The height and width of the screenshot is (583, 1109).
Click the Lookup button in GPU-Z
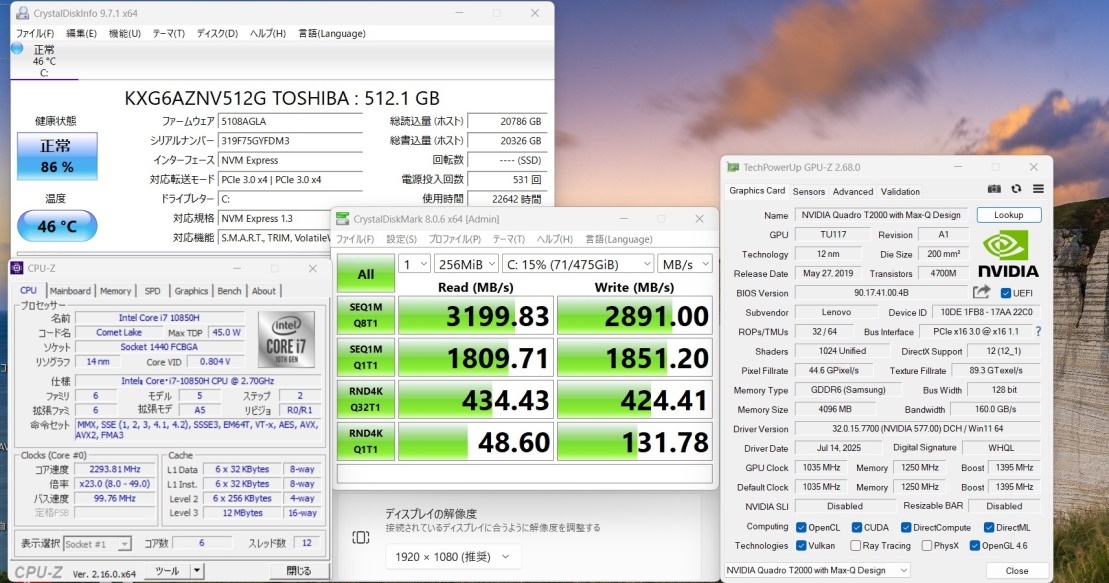point(1008,215)
